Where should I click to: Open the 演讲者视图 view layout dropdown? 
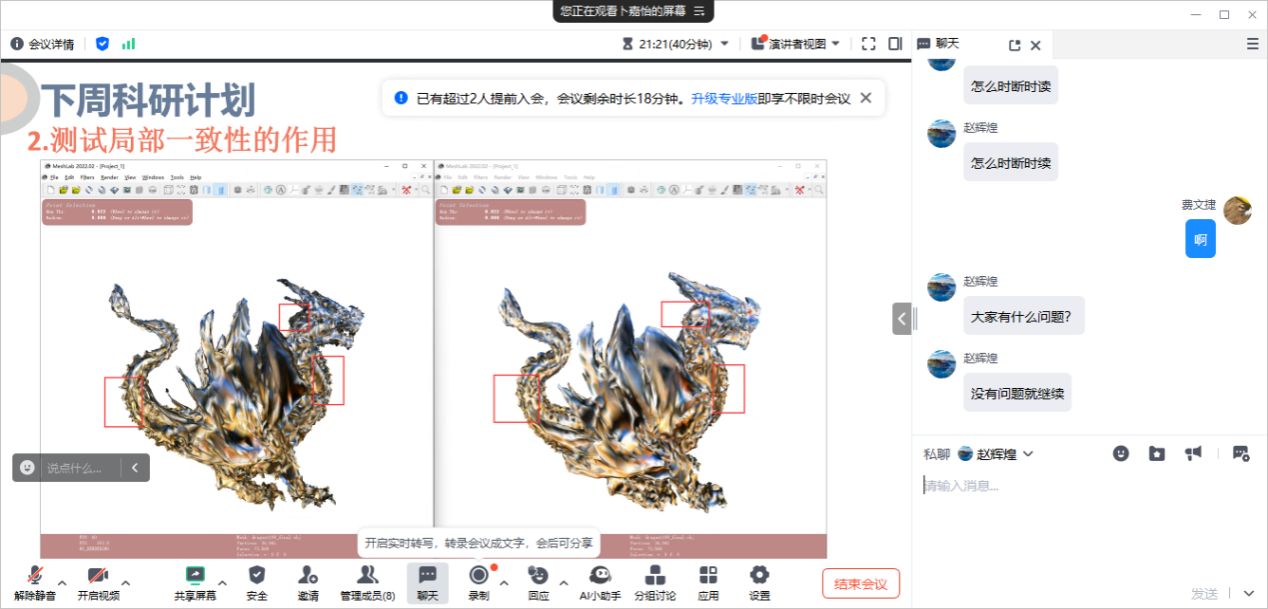(x=796, y=44)
